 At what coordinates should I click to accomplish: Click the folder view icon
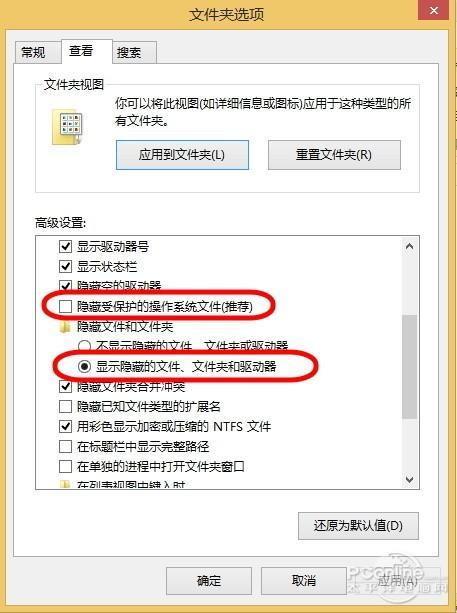coord(67,127)
